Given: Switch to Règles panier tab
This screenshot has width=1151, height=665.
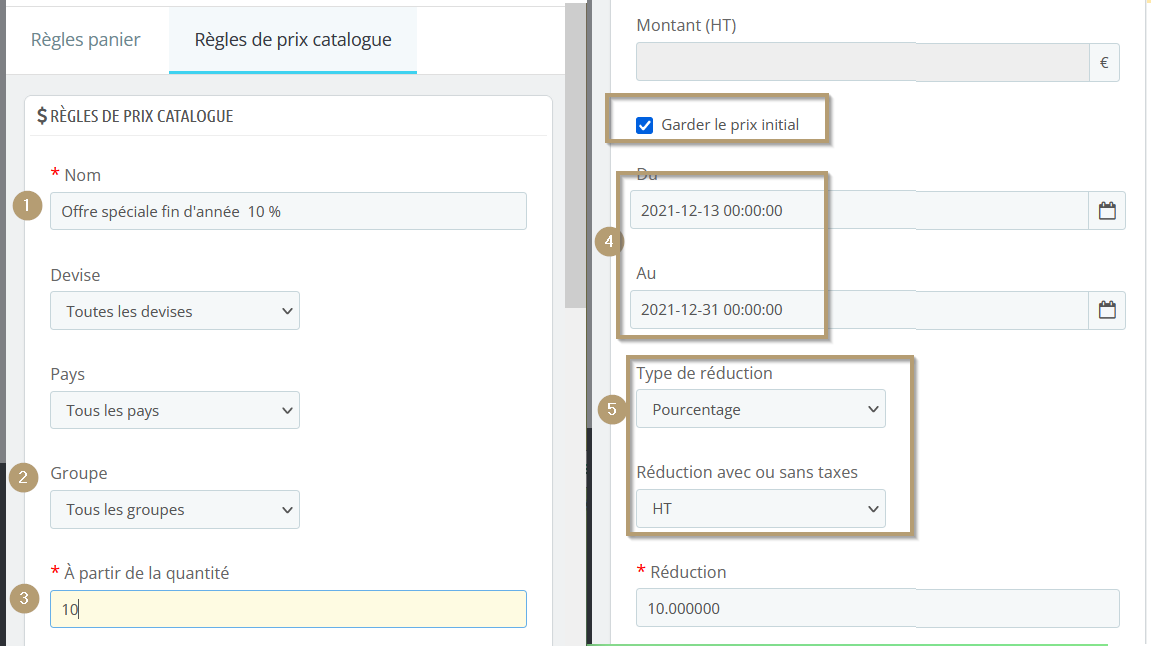Looking at the screenshot, I should (86, 40).
